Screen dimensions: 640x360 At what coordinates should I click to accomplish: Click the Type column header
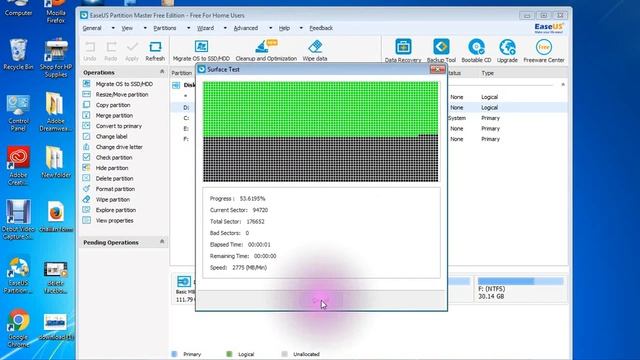tap(487, 73)
